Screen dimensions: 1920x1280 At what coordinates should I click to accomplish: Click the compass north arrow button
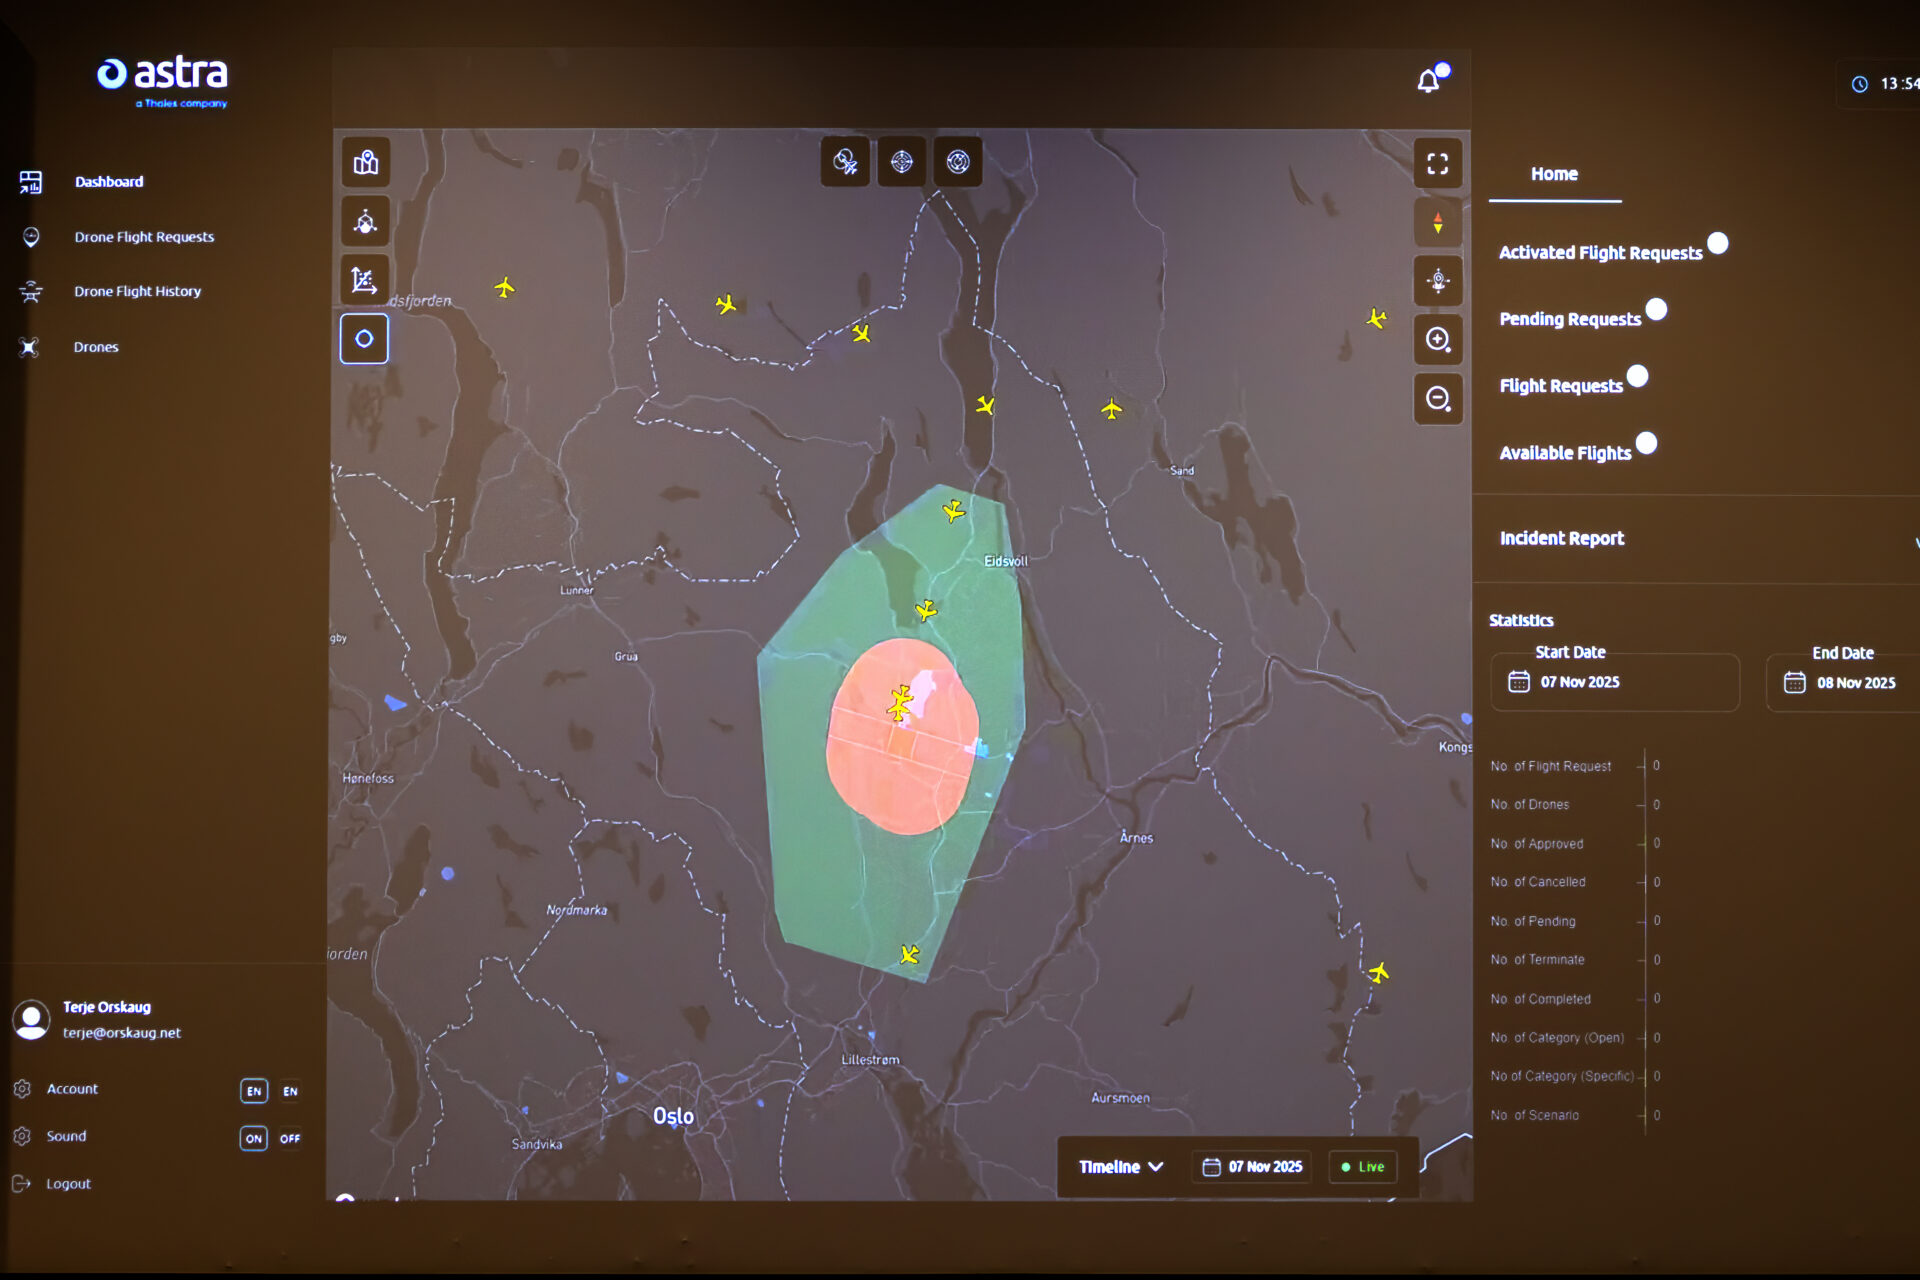coord(1438,223)
